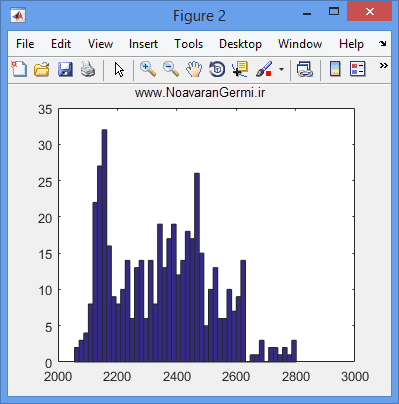Close the Figure 2 window

pos(369,11)
